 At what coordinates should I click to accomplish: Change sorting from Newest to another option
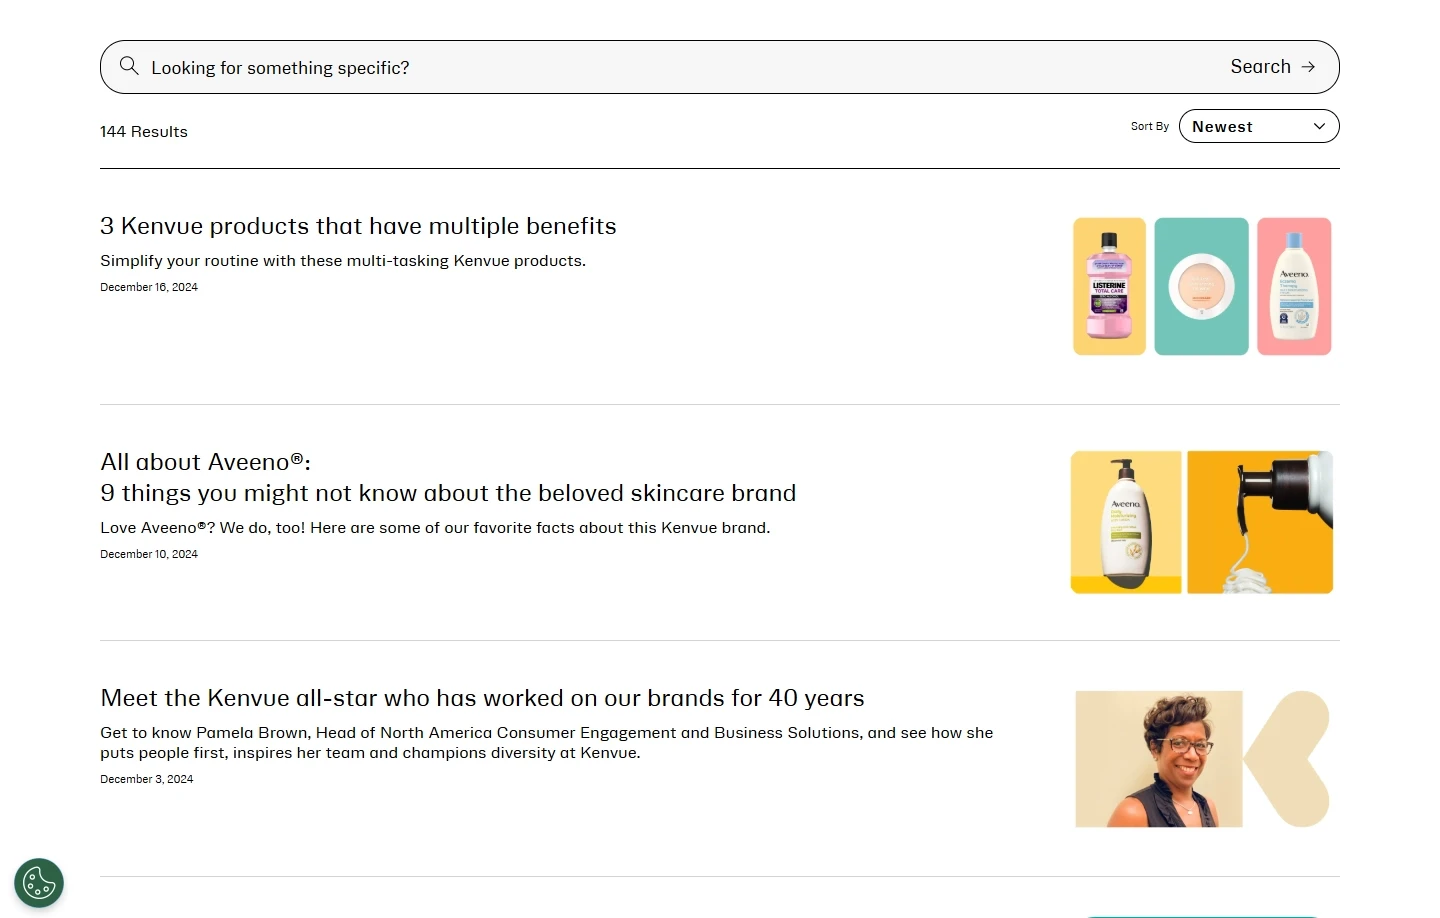(x=1258, y=126)
